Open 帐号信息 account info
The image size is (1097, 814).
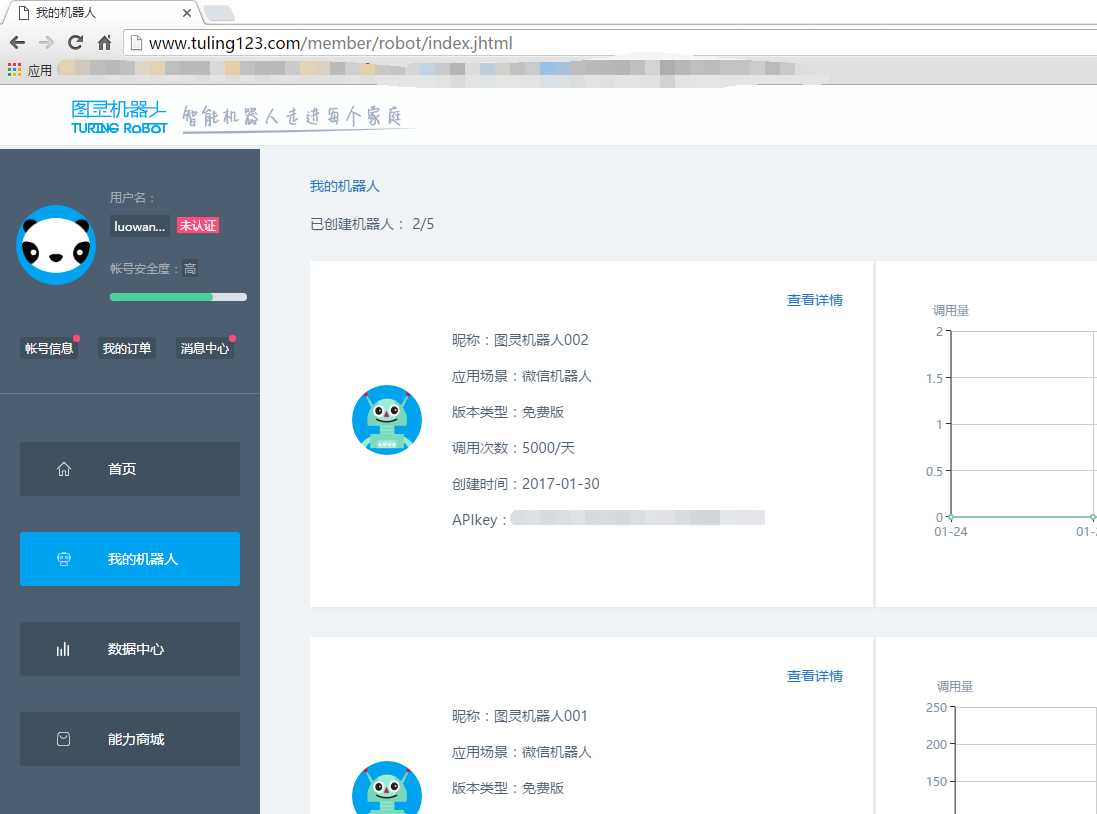coord(49,348)
